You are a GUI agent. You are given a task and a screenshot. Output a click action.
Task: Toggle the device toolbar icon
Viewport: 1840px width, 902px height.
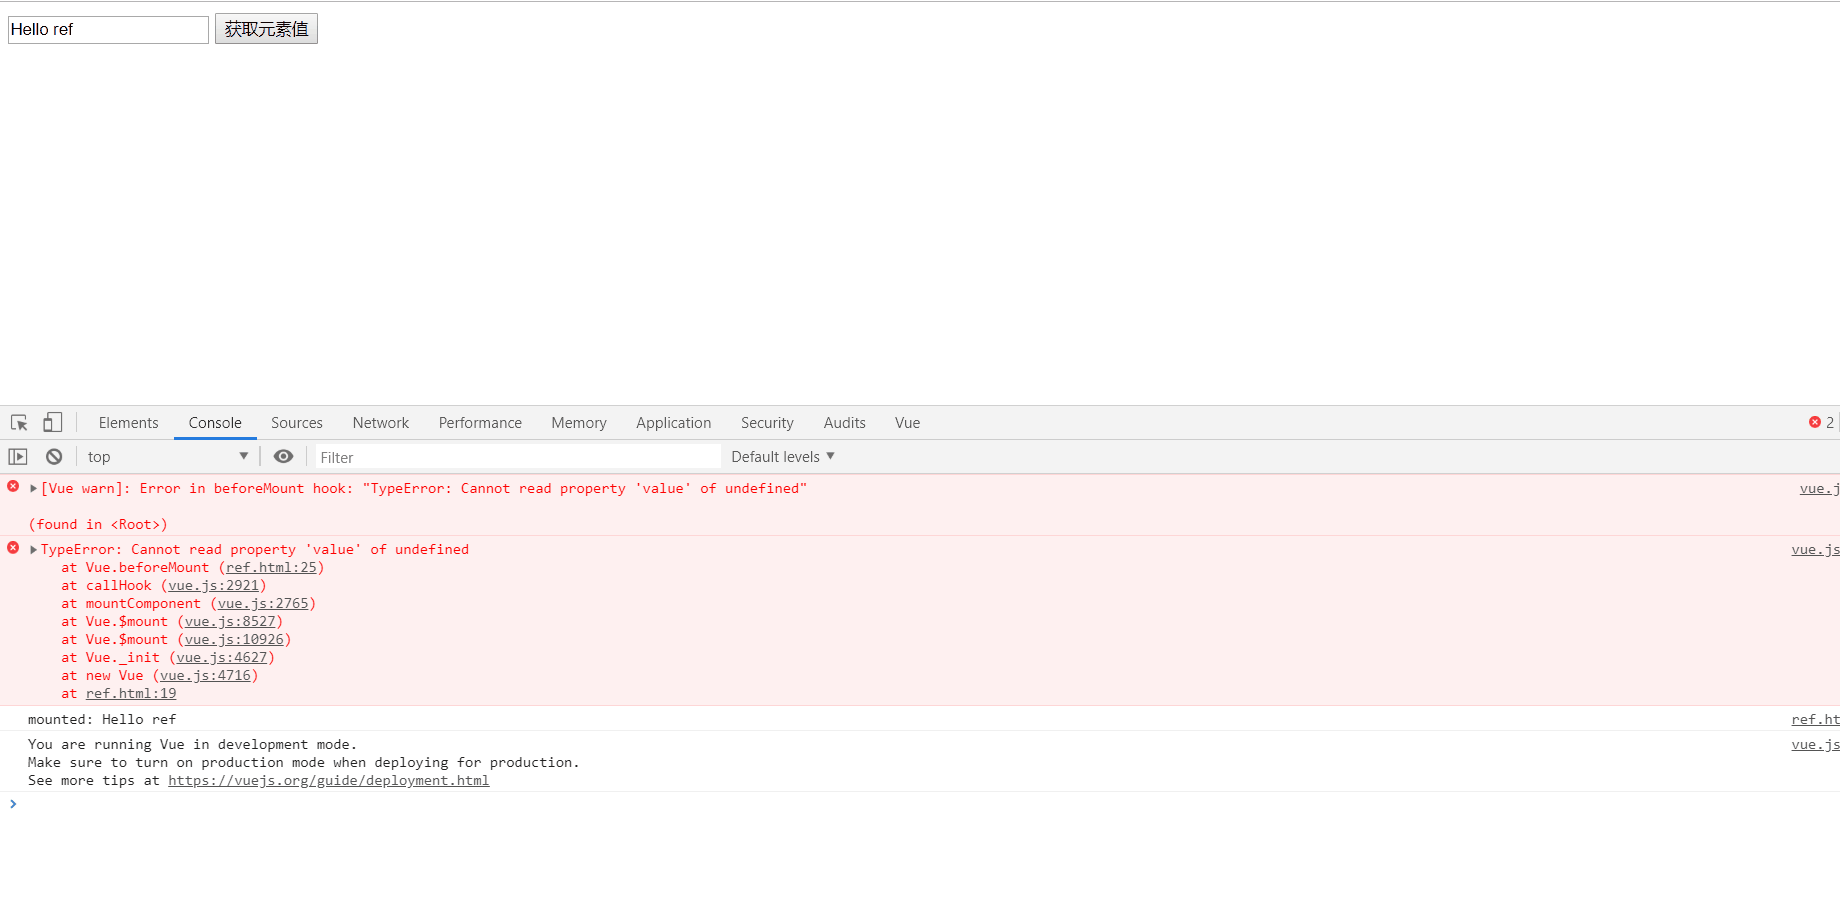click(53, 423)
